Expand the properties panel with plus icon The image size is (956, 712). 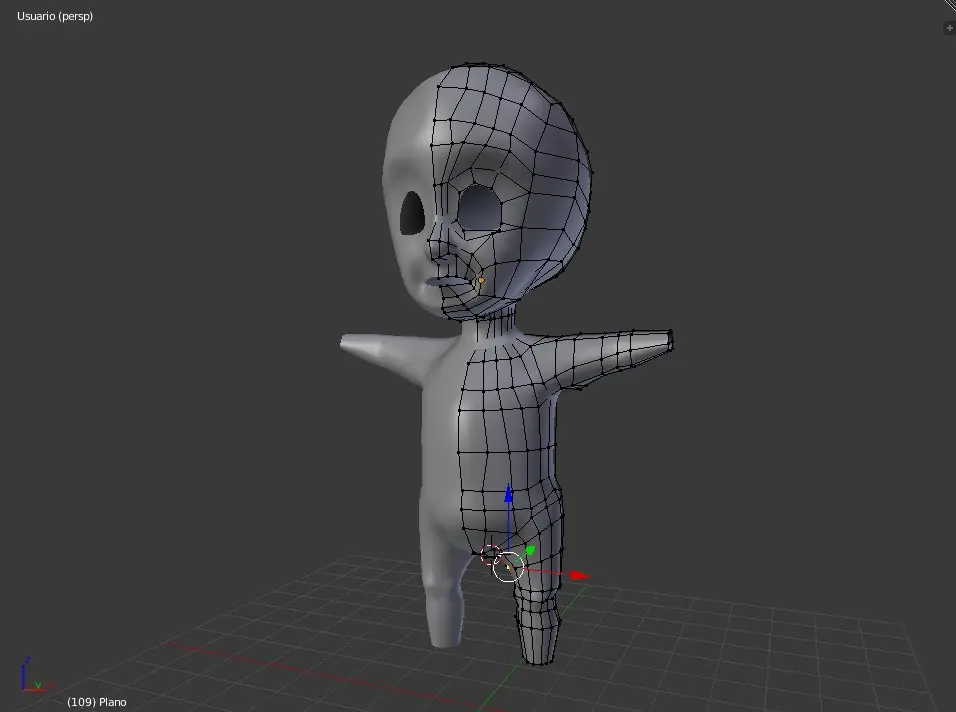pos(949,28)
